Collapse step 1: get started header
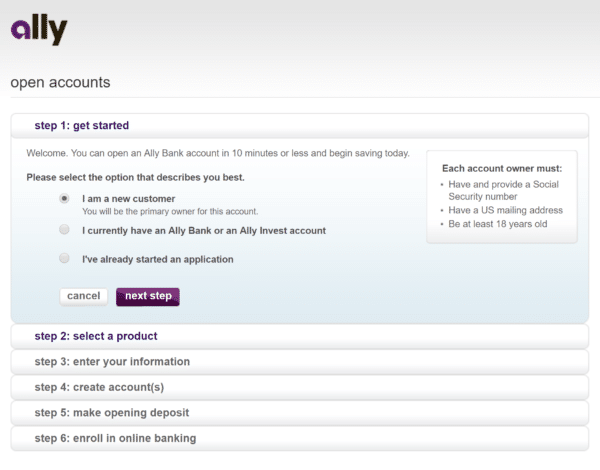 tap(300, 126)
